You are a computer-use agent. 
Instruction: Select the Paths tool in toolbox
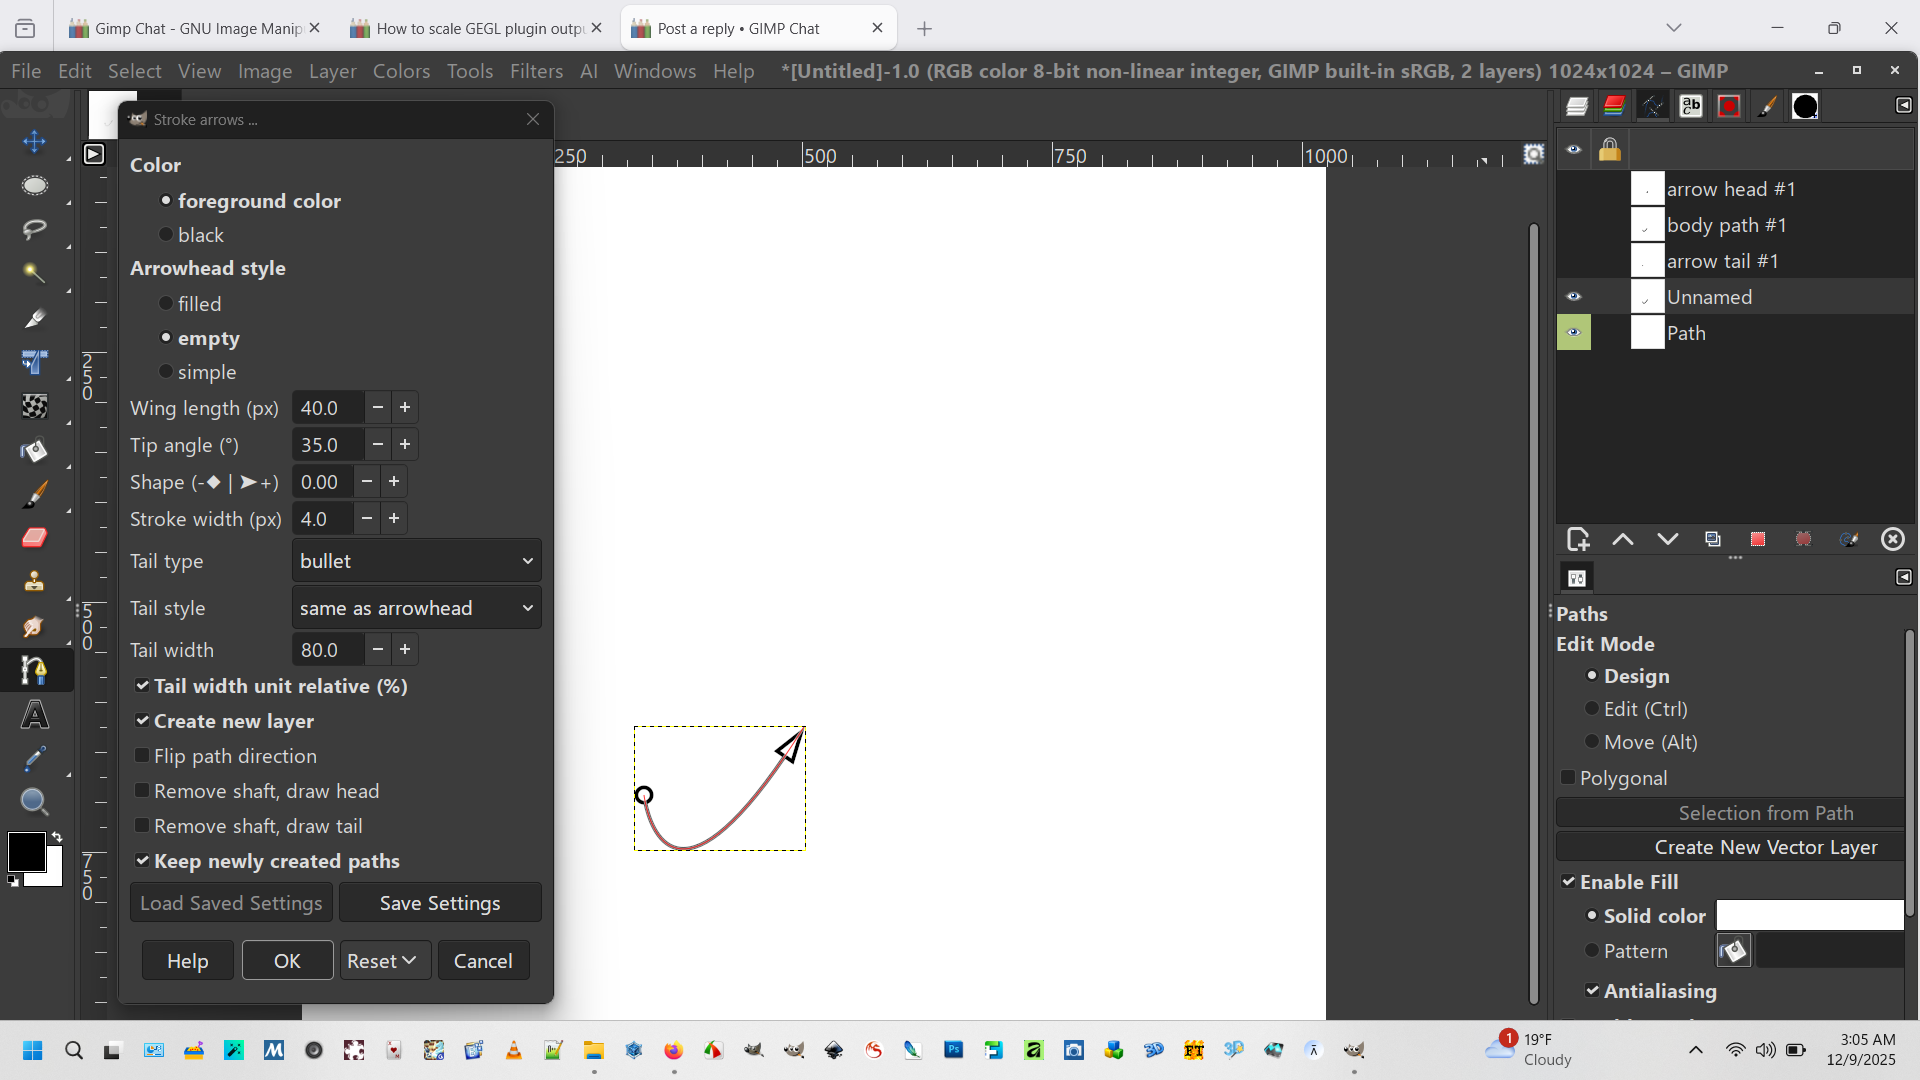(34, 670)
